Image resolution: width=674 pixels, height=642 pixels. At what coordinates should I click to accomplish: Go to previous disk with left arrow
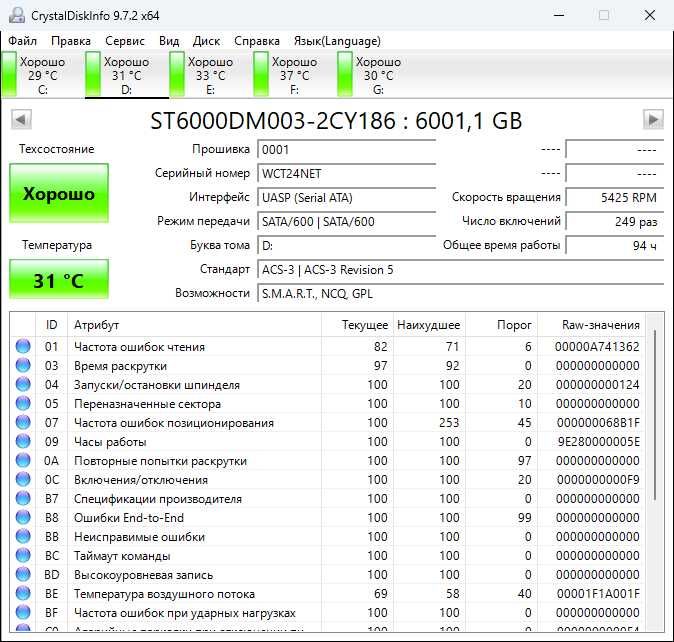(x=21, y=119)
